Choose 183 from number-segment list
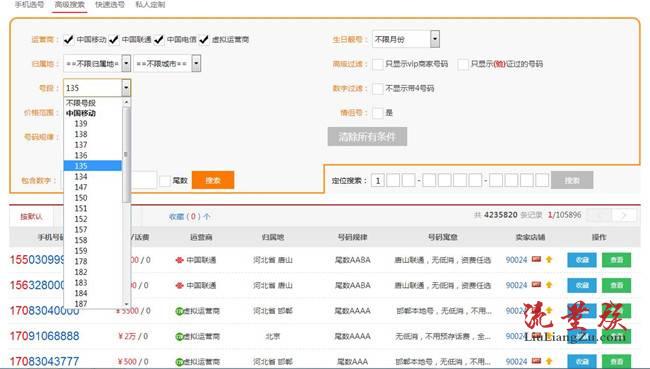 point(93,283)
